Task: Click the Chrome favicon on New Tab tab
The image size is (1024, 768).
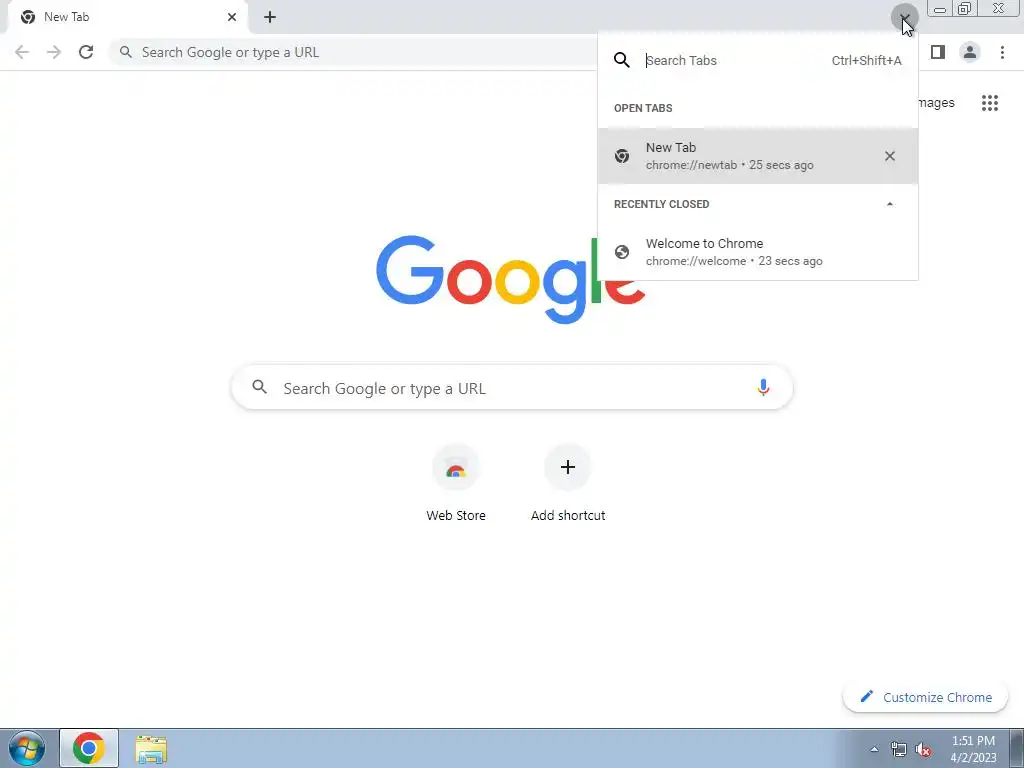Action: tap(27, 17)
